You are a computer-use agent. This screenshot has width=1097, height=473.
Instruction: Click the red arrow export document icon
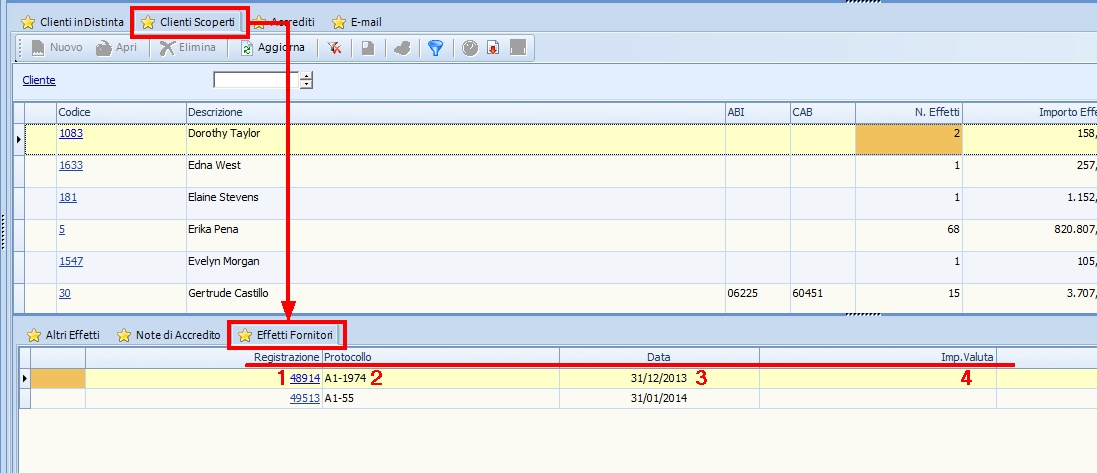(493, 47)
